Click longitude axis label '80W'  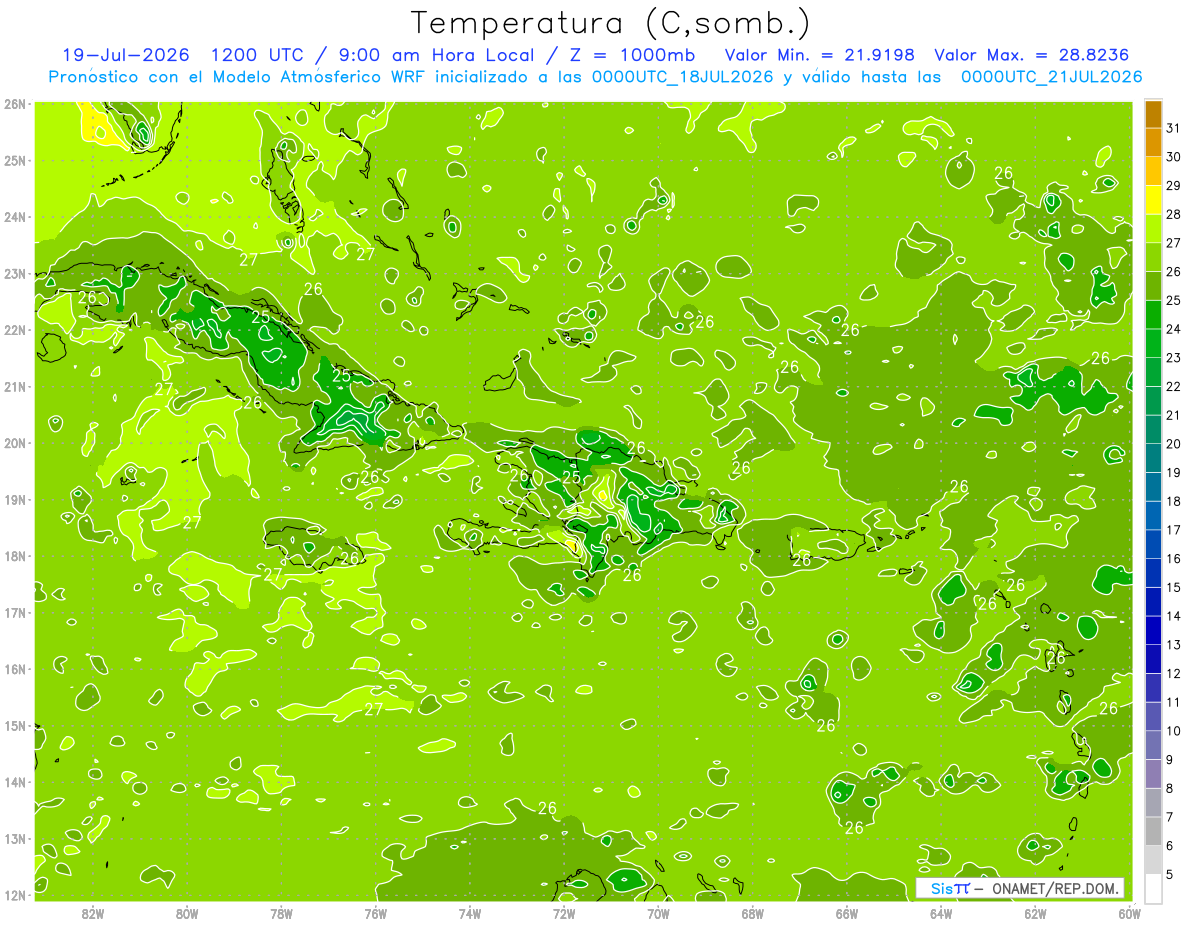[x=187, y=913]
